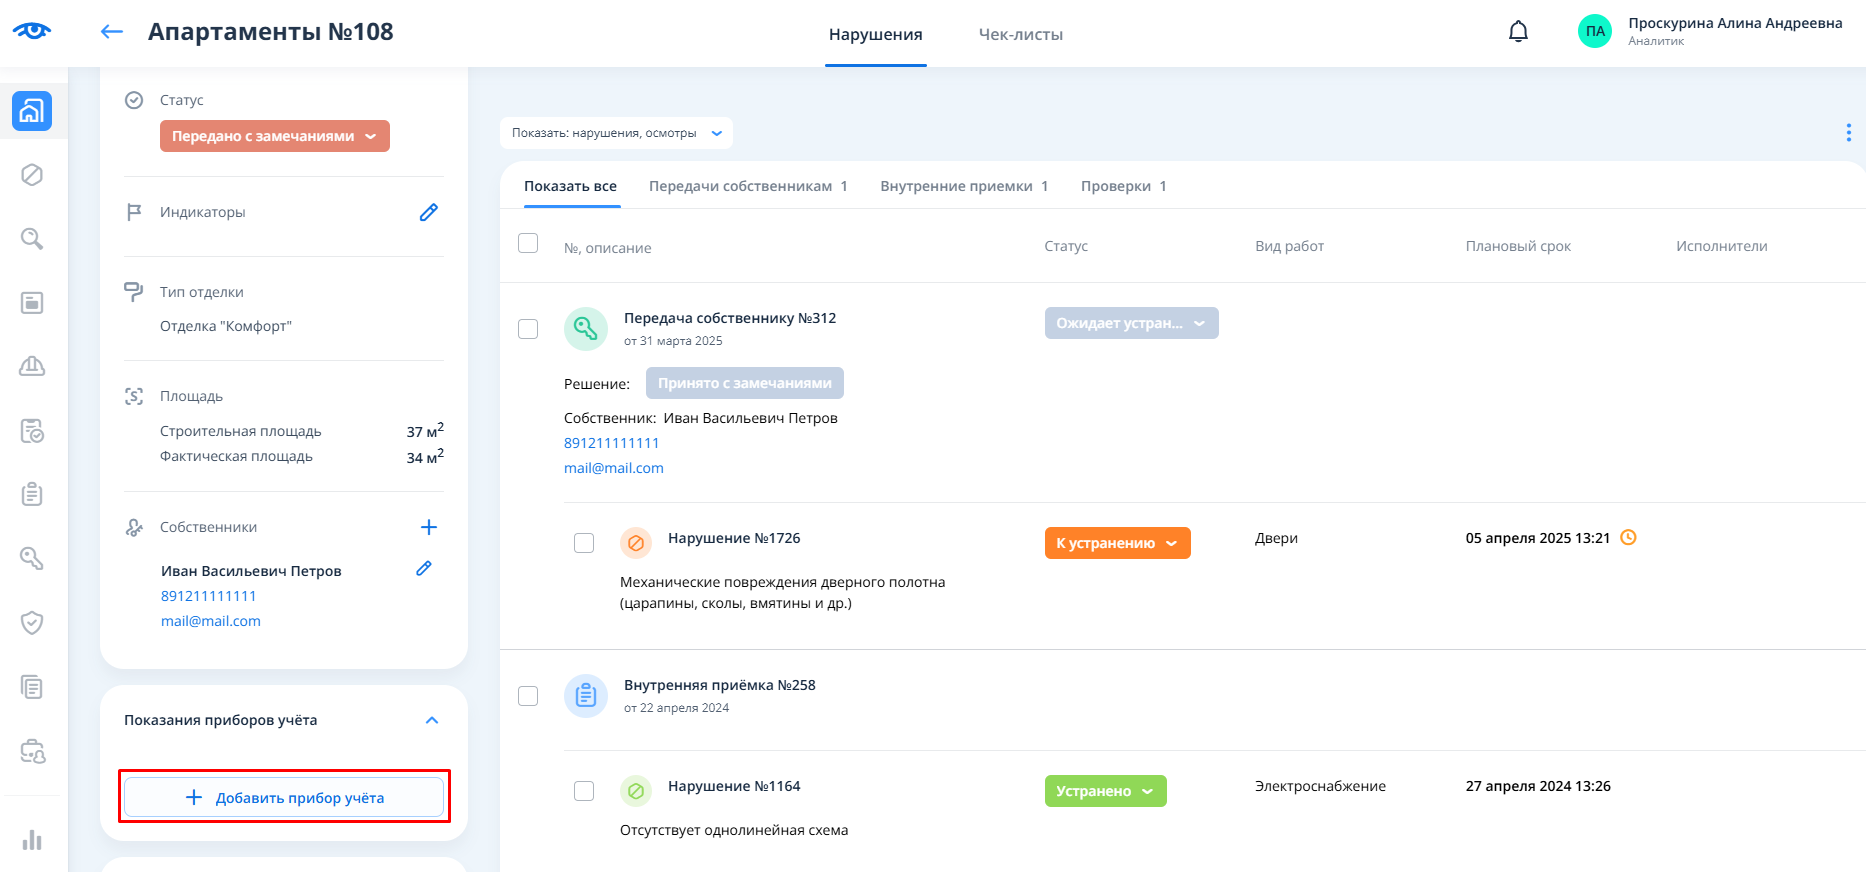Image resolution: width=1866 pixels, height=872 pixels.
Task: Check the box for Нарушение №1726
Action: [584, 543]
